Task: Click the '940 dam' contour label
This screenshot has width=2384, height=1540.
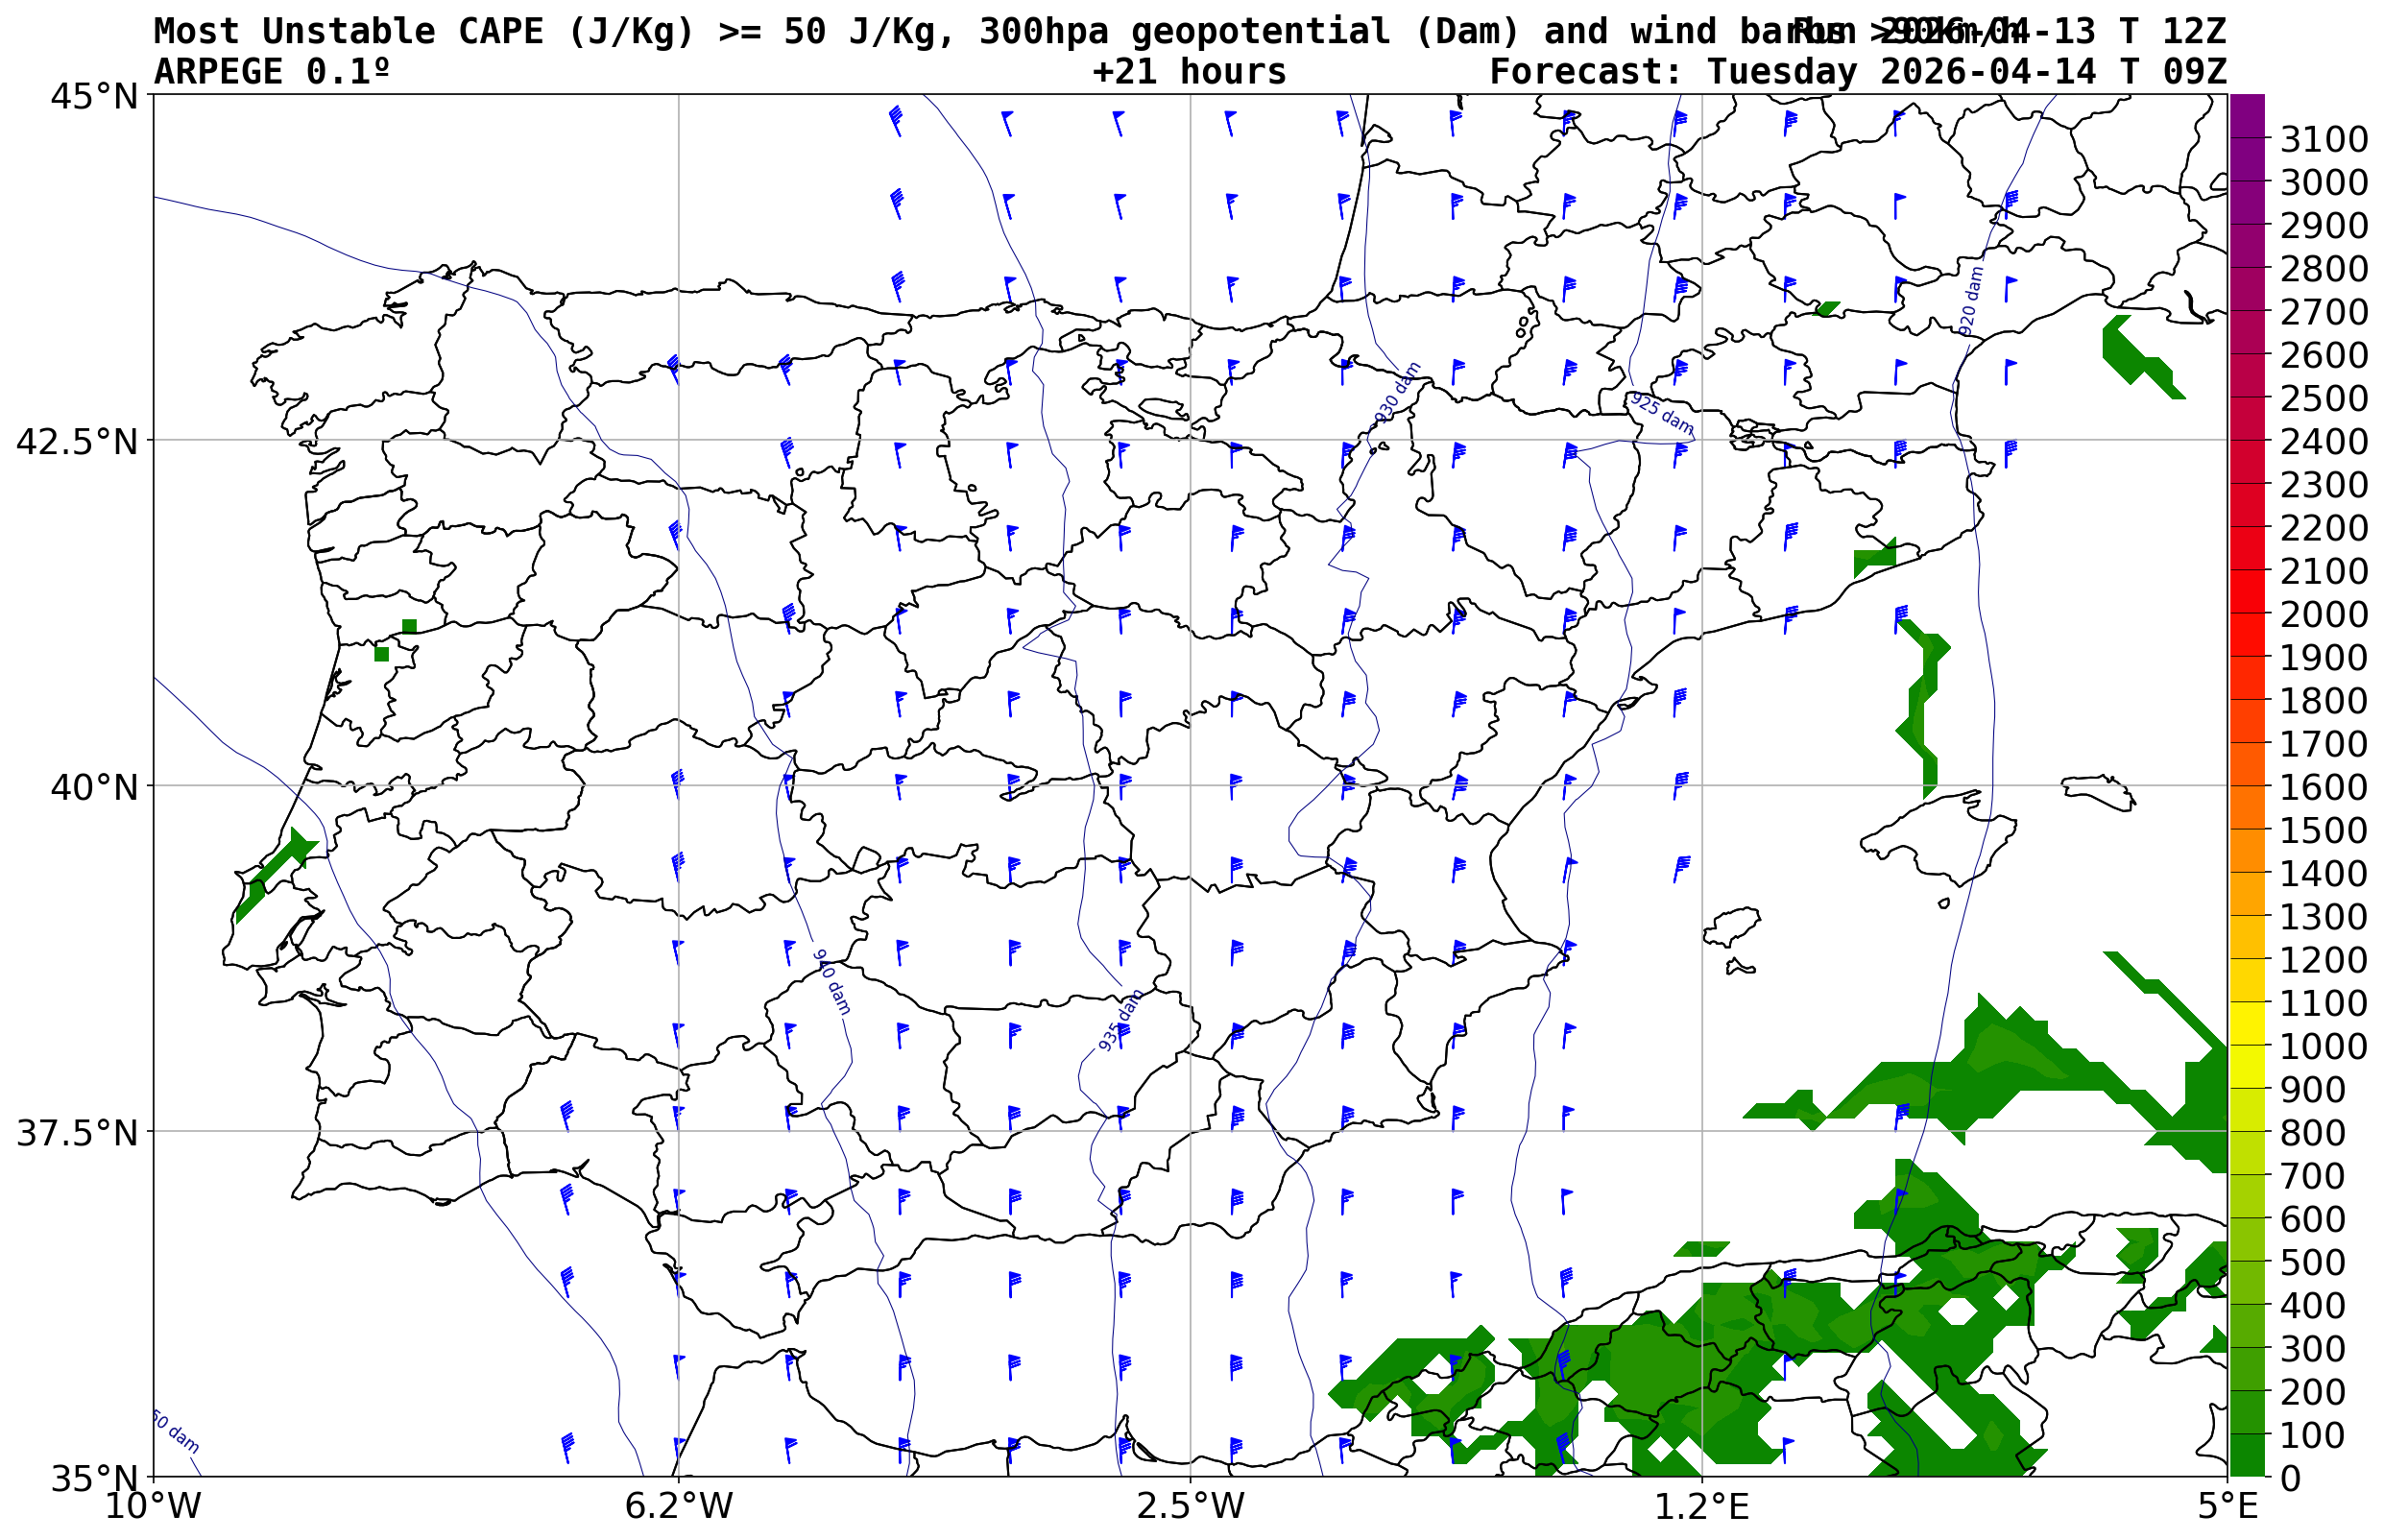Action: click(x=831, y=983)
